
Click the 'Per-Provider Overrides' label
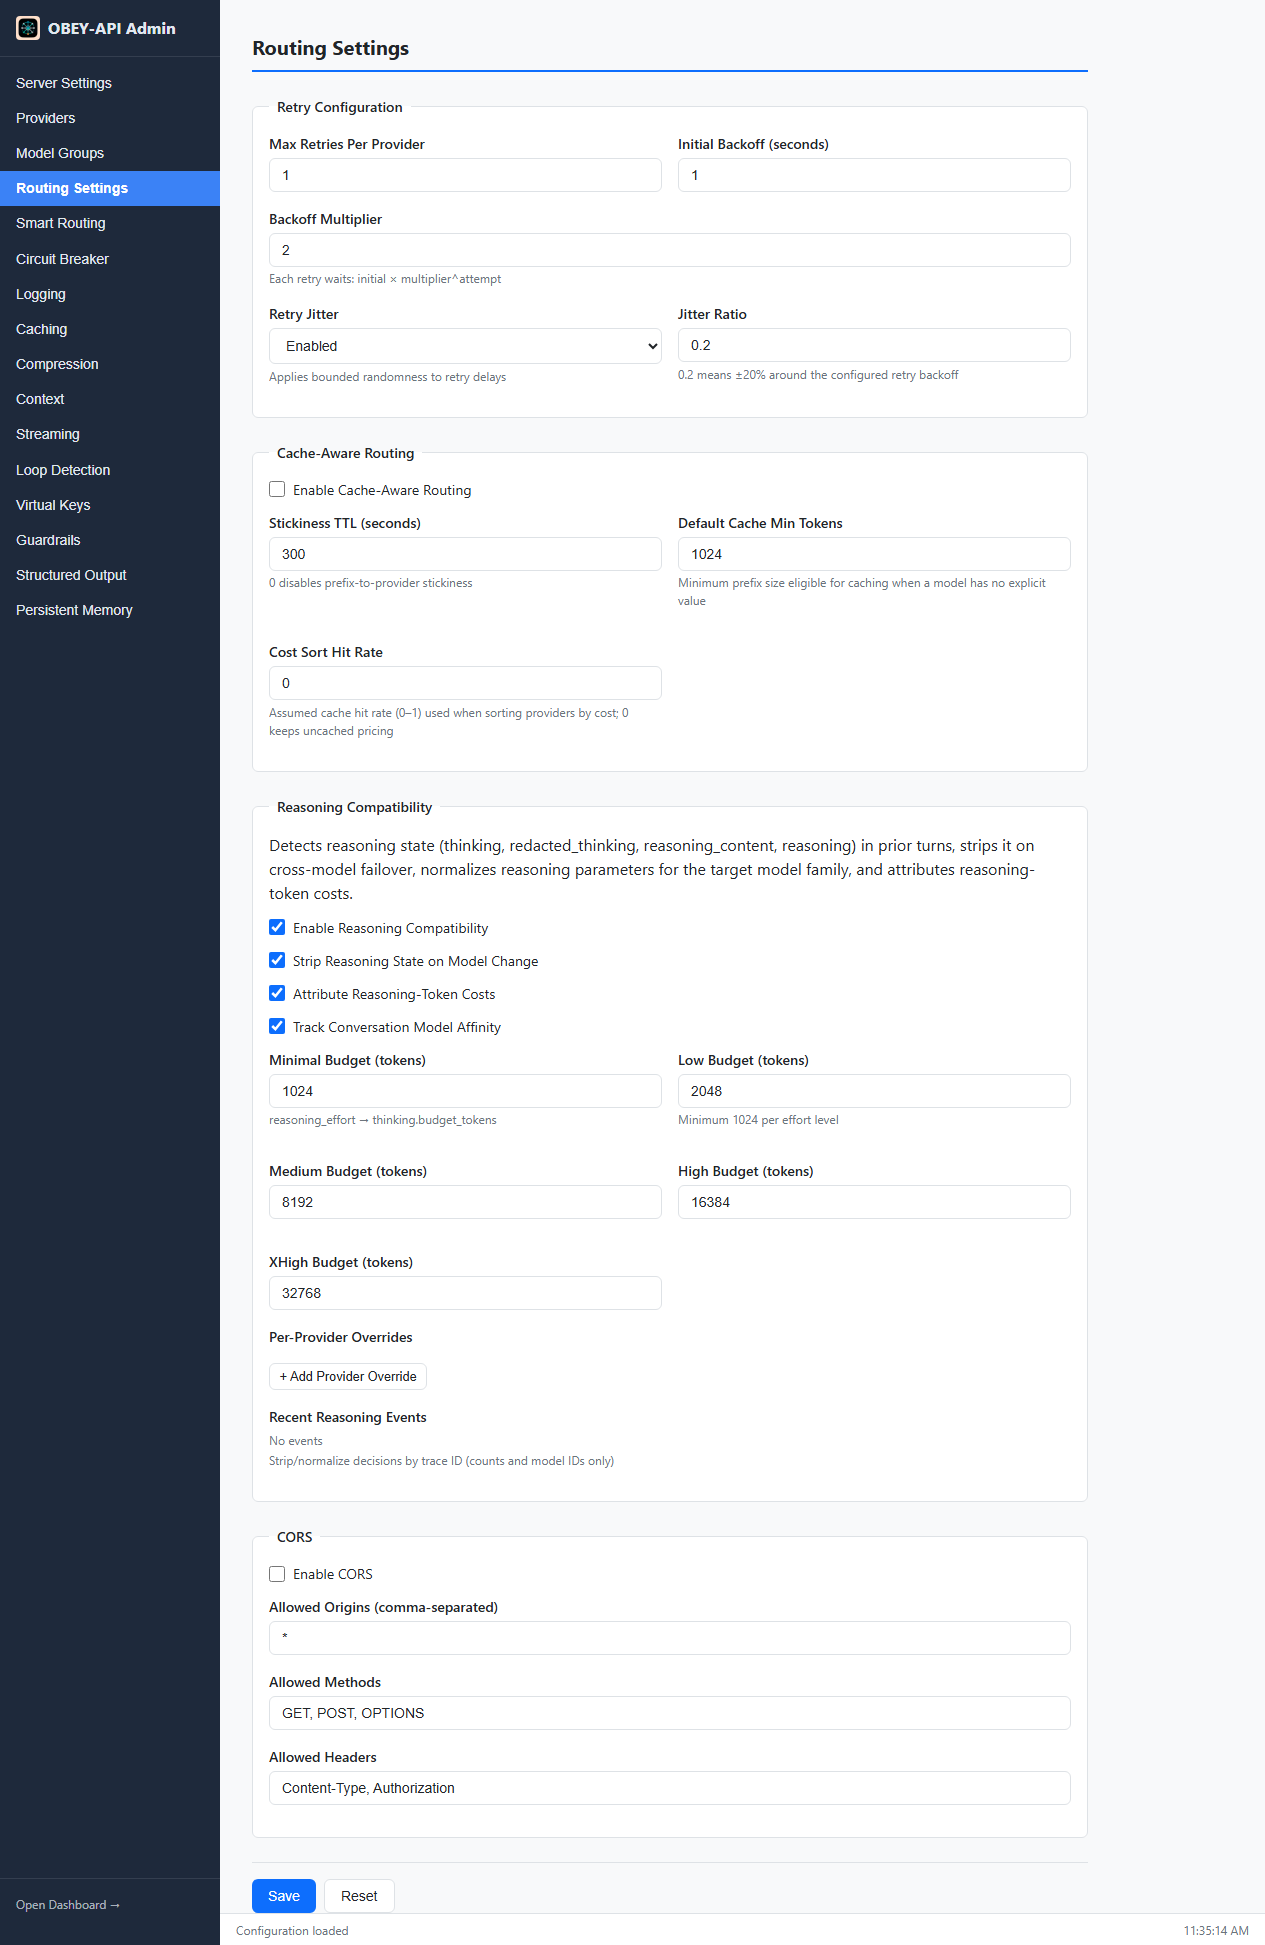pos(341,1337)
